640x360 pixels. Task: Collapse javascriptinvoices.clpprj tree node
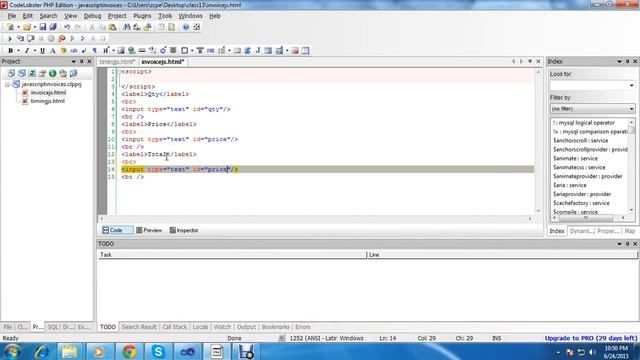7,84
